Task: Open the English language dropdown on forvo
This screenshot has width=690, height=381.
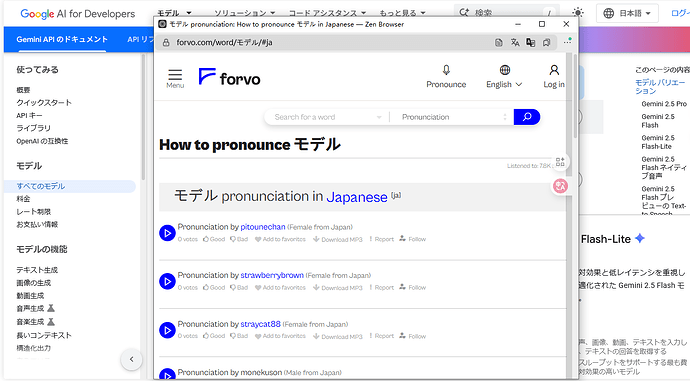Action: tap(504, 76)
